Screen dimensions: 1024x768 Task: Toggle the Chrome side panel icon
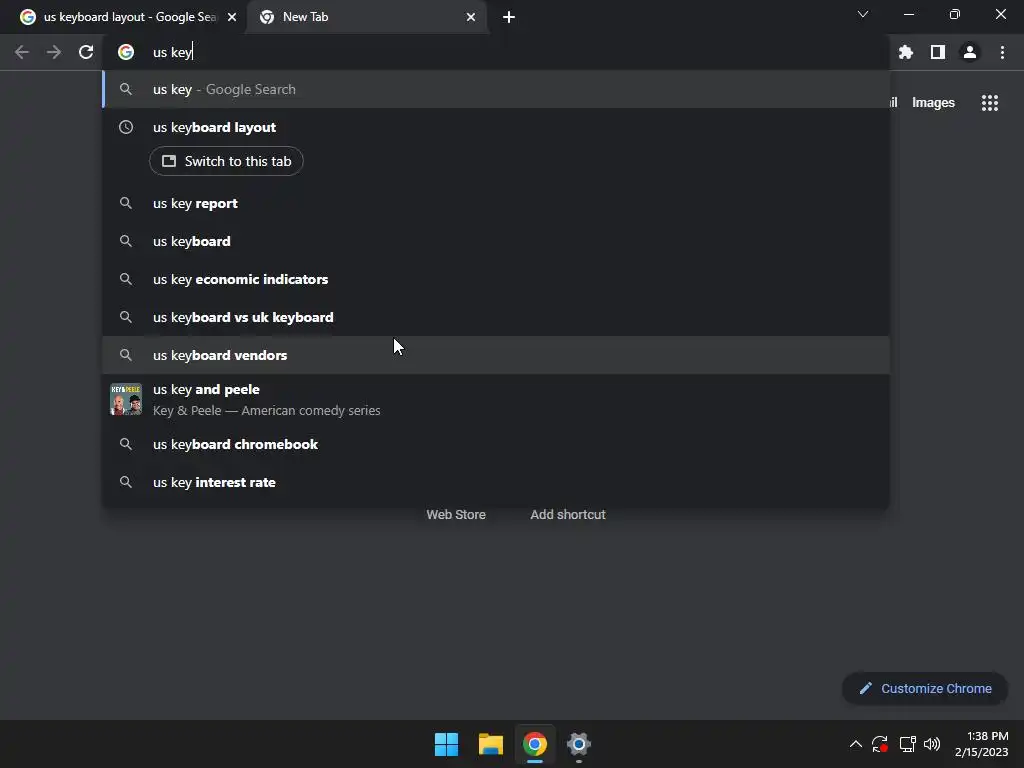point(938,52)
